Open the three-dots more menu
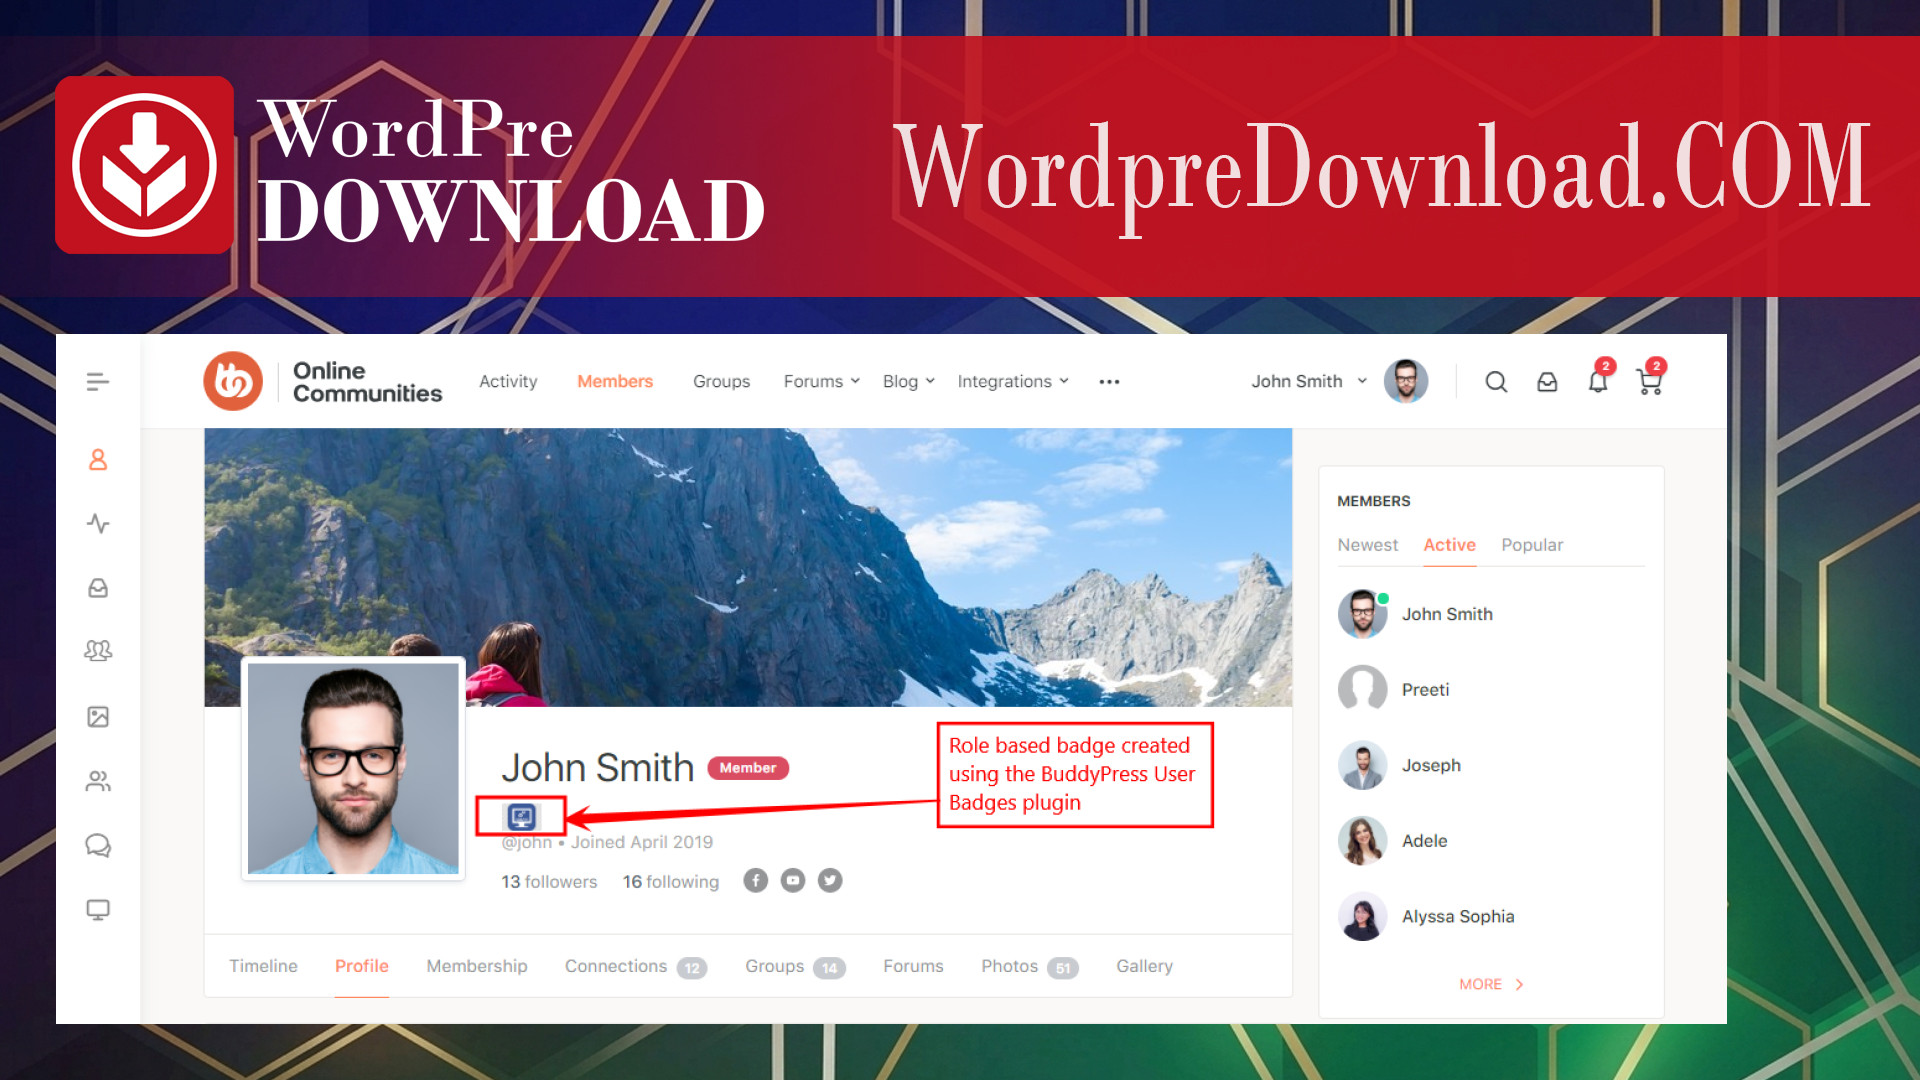Viewport: 1920px width, 1080px height. 1109,381
